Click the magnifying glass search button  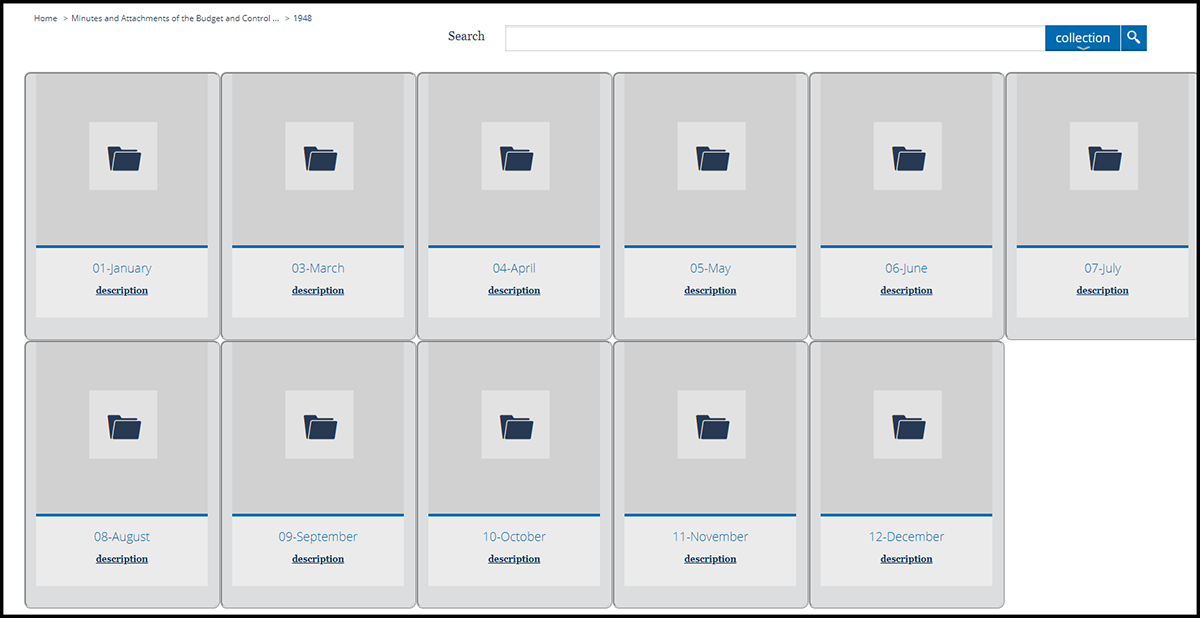pyautogui.click(x=1133, y=38)
